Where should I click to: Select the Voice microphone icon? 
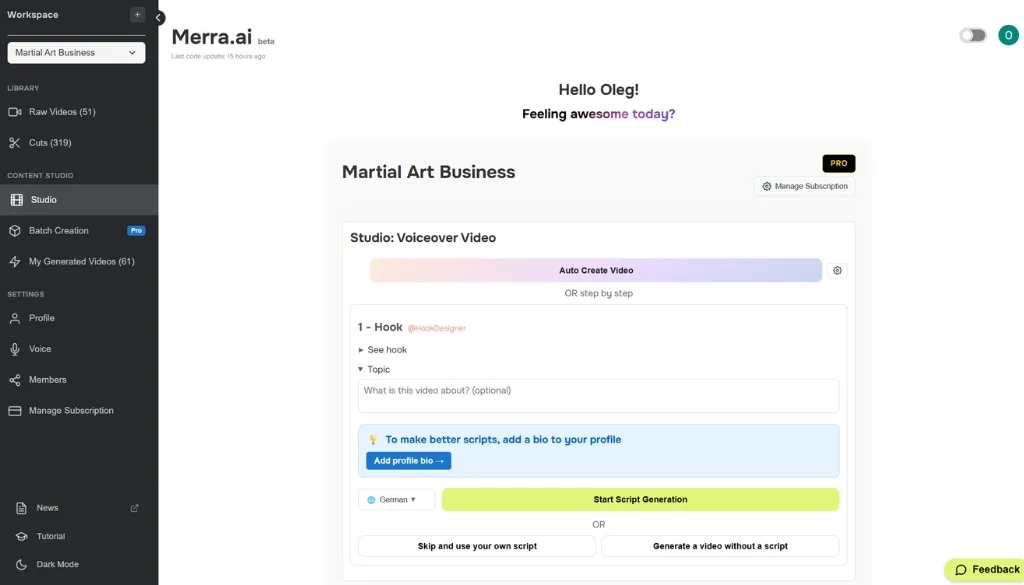[x=16, y=349]
